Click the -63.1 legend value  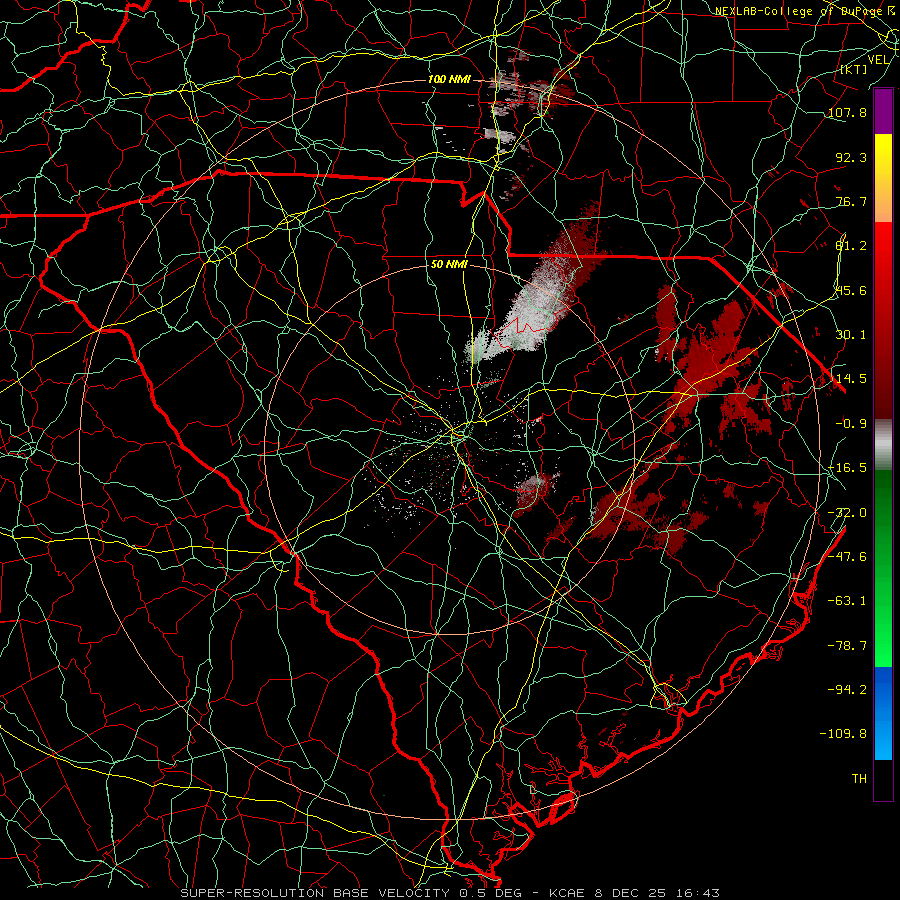tap(847, 601)
